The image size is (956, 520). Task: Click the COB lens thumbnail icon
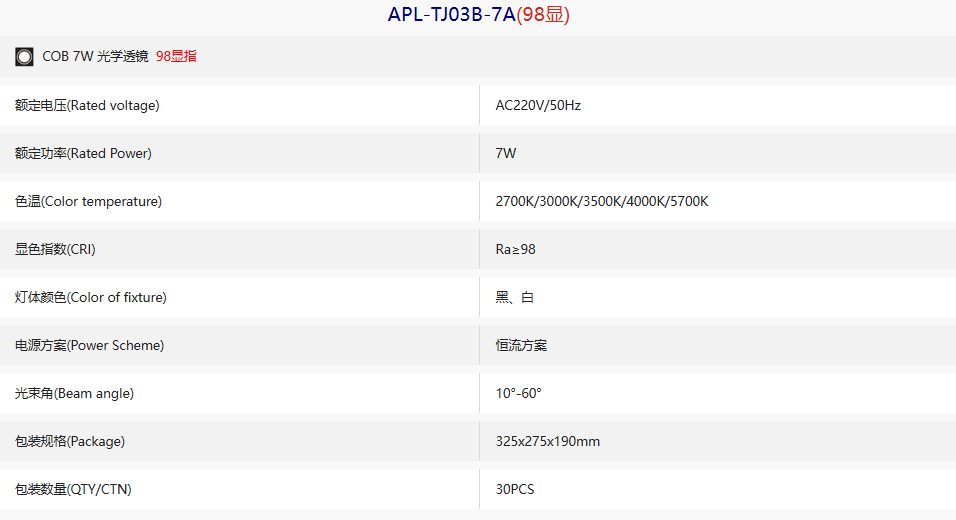click(x=24, y=57)
